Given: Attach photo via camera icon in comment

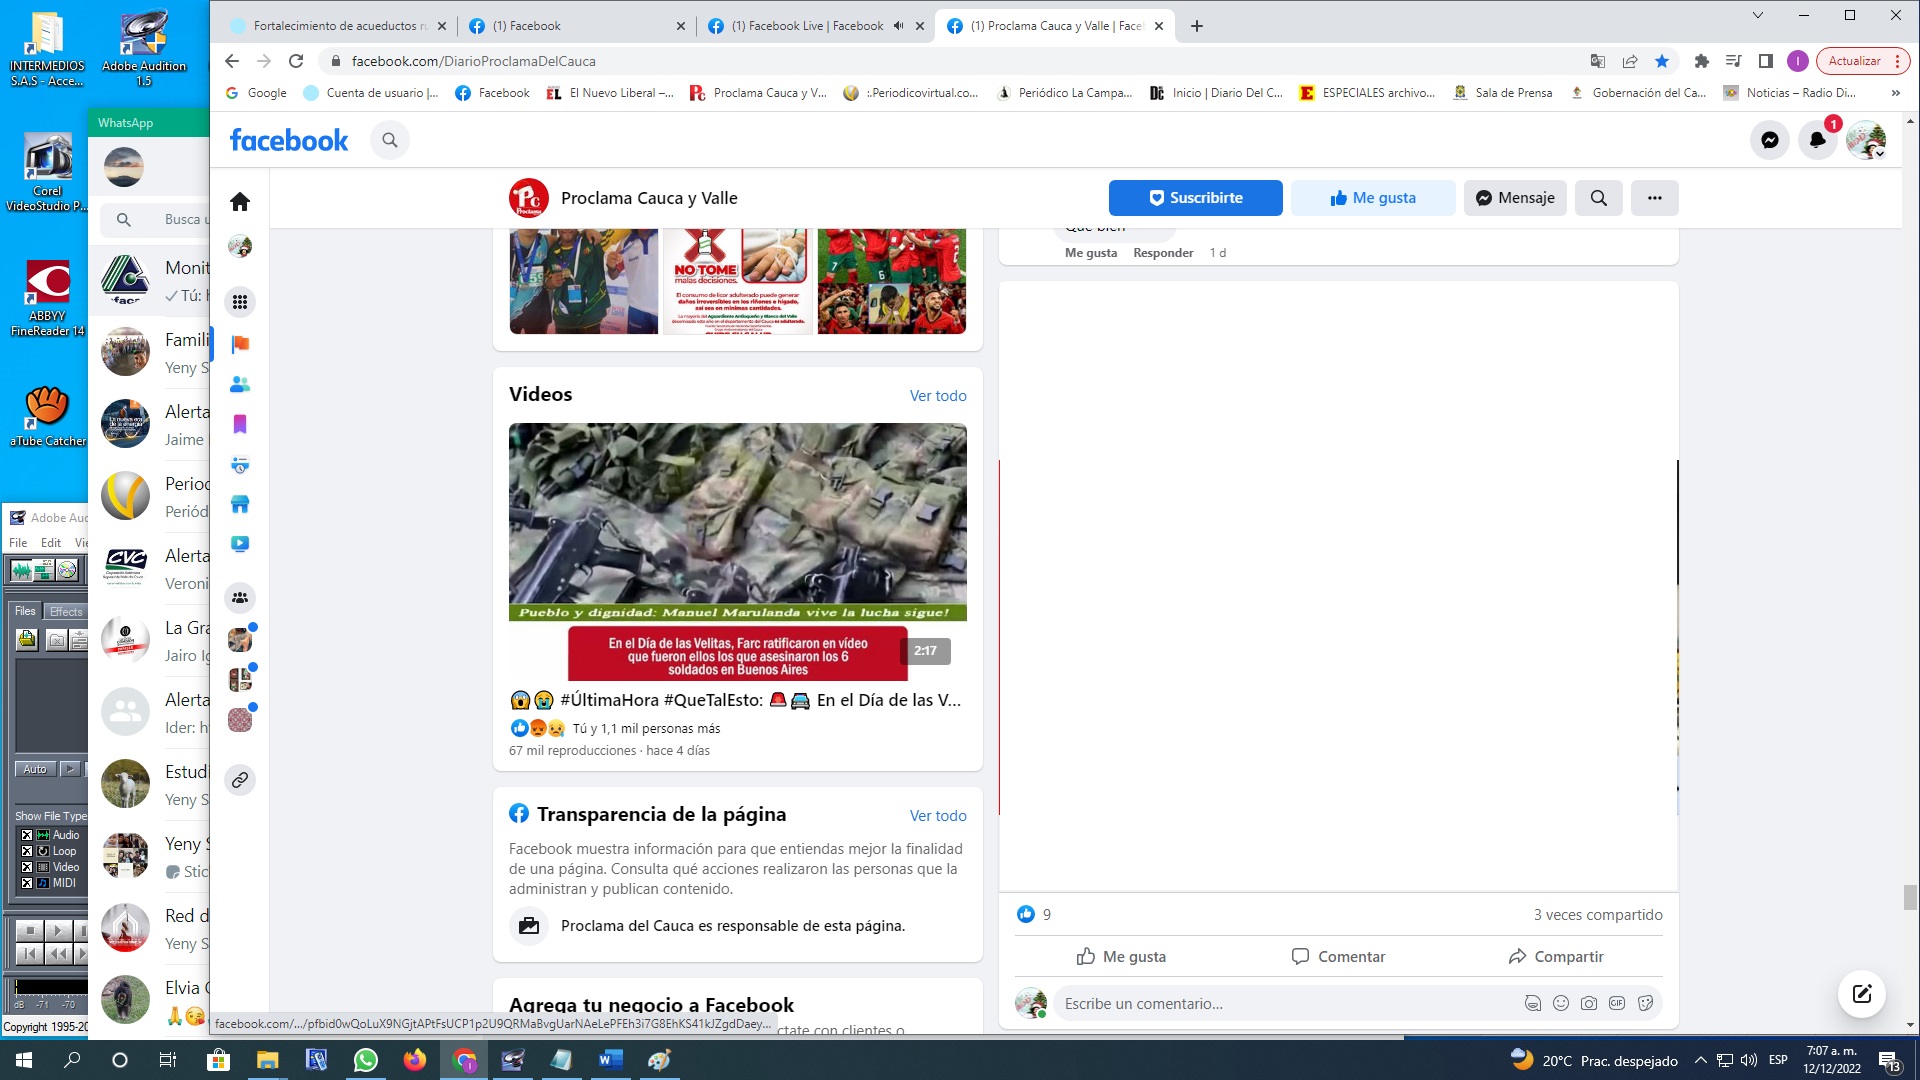Looking at the screenshot, I should tap(1589, 1003).
